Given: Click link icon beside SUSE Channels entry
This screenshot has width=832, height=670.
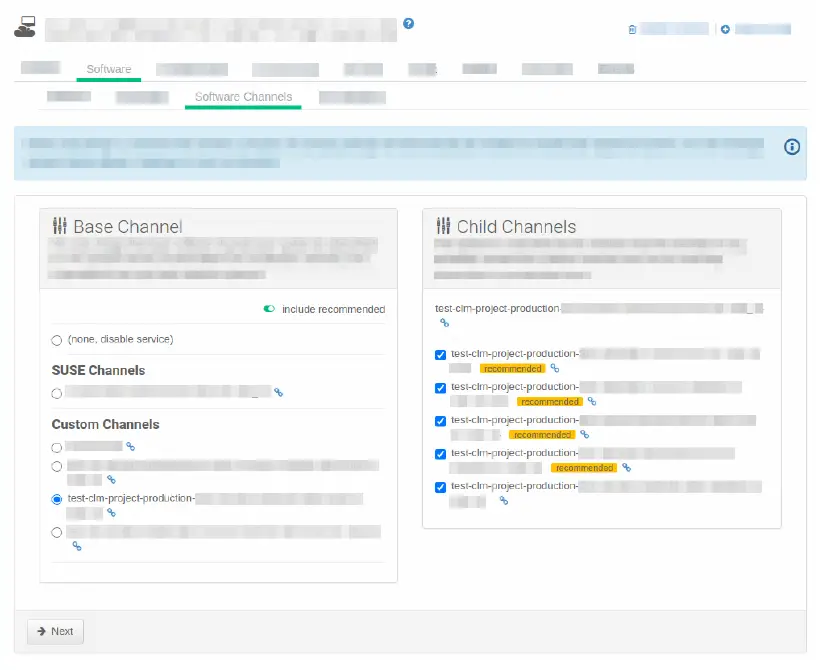Looking at the screenshot, I should click(x=279, y=393).
